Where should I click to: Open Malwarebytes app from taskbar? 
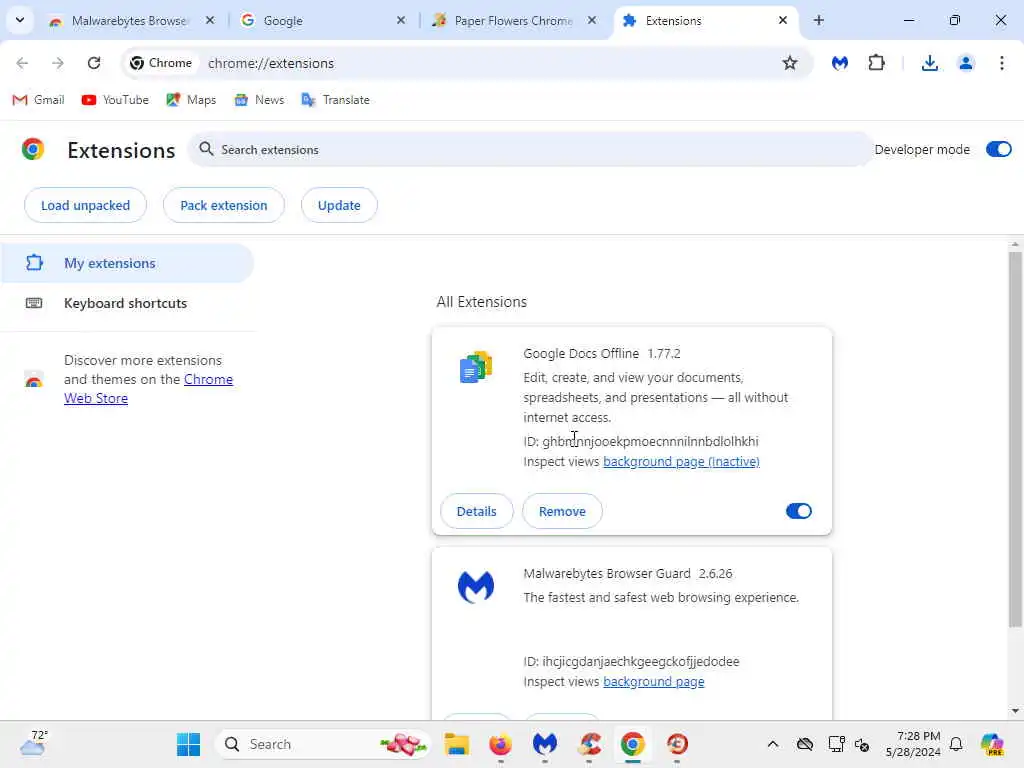[x=545, y=744]
